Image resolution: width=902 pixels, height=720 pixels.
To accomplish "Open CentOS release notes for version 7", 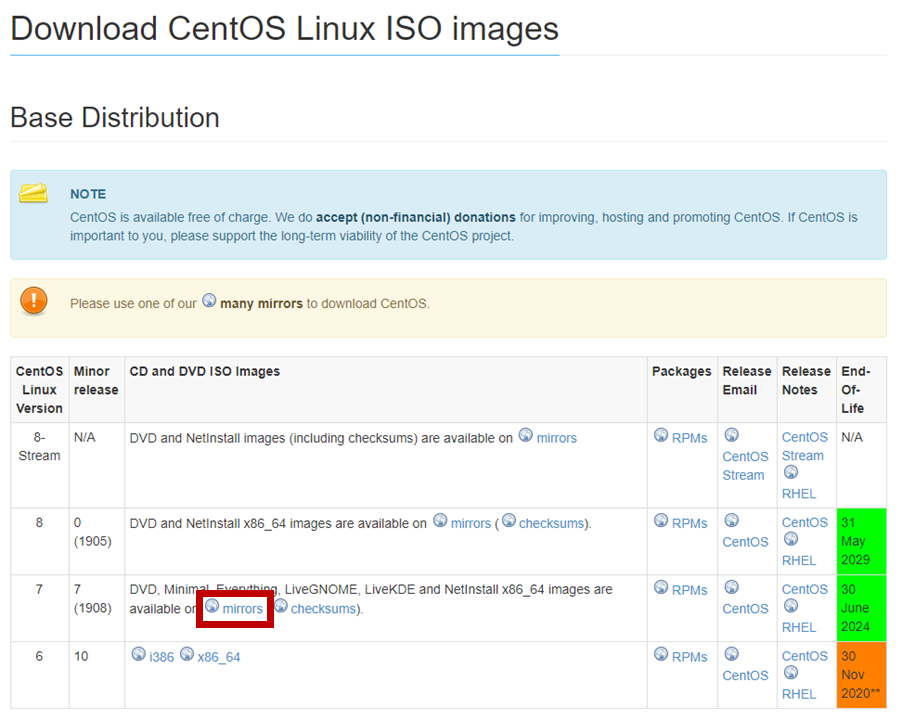I will click(804, 589).
